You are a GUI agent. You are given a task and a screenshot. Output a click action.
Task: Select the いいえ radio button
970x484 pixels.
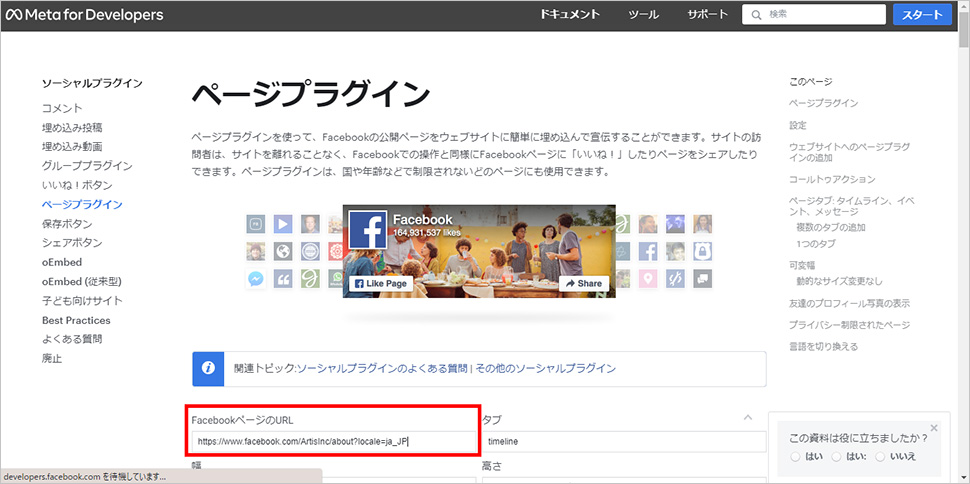pos(880,456)
